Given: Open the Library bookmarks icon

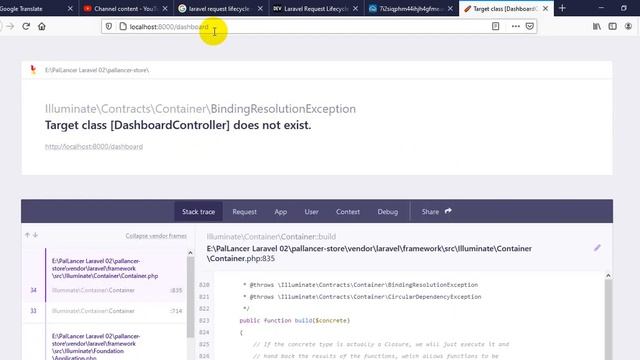Looking at the screenshot, I should (x=597, y=27).
